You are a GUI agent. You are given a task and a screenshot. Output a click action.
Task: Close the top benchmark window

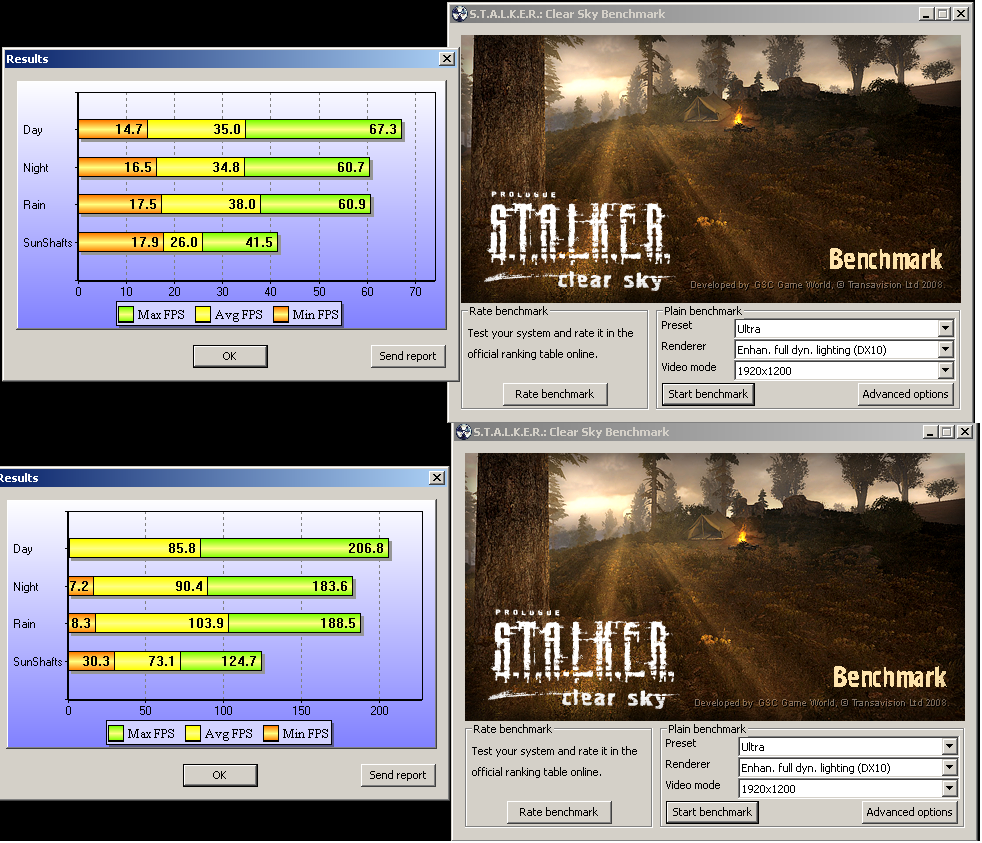(x=961, y=13)
